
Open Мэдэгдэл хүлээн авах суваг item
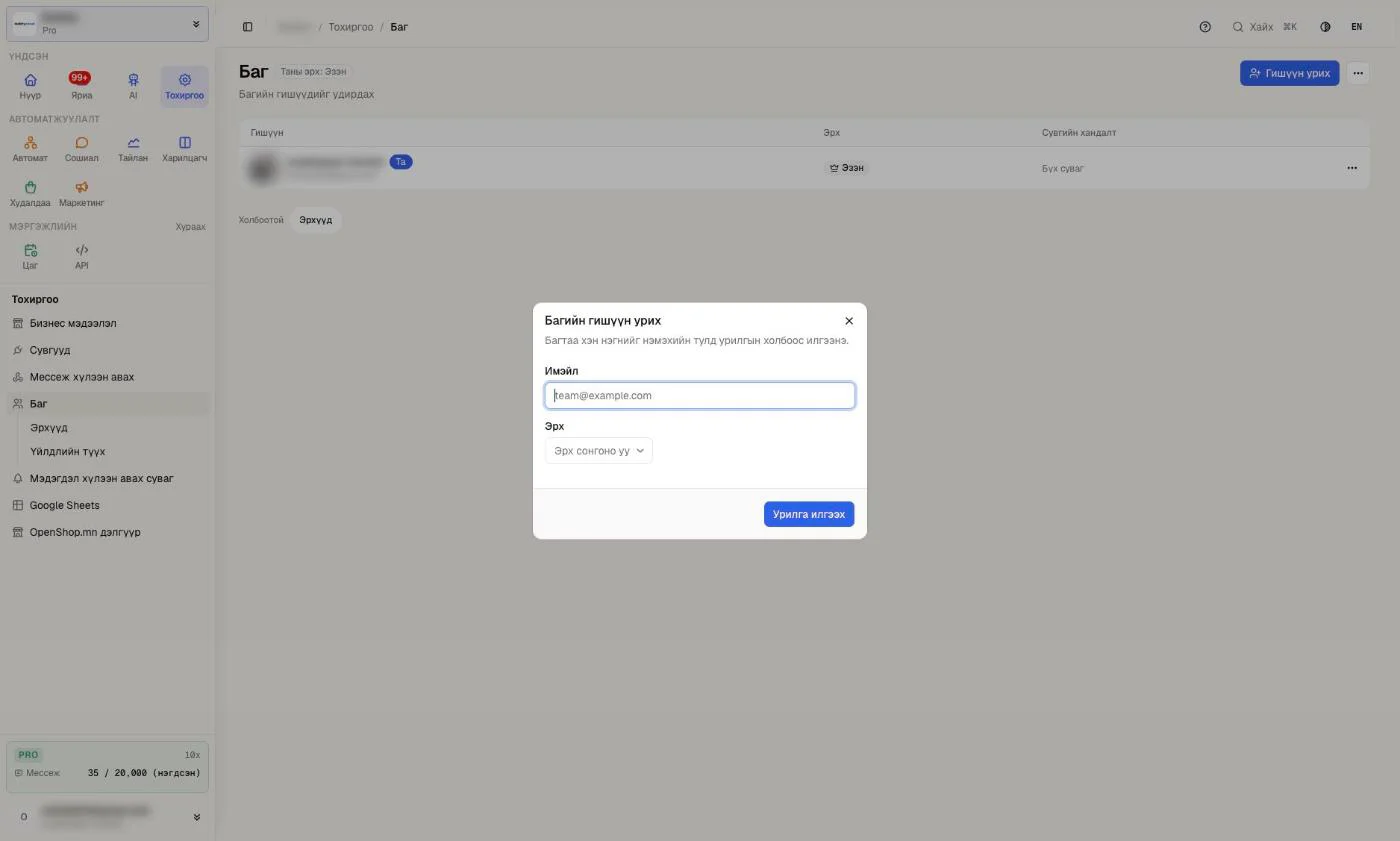pos(107,479)
